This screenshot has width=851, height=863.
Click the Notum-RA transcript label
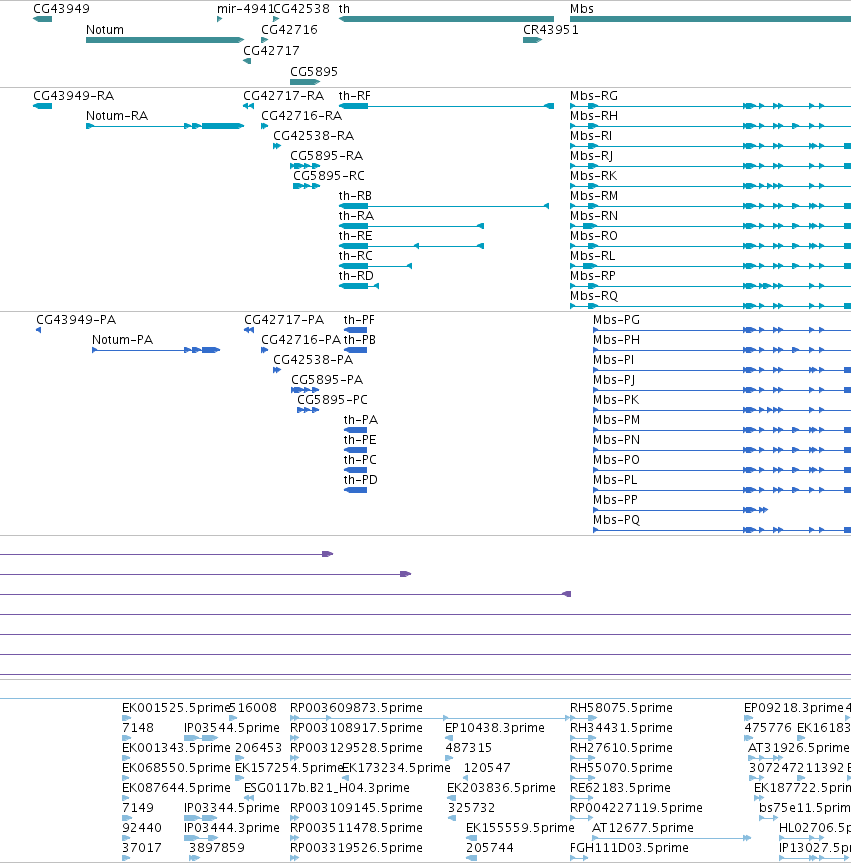[117, 116]
